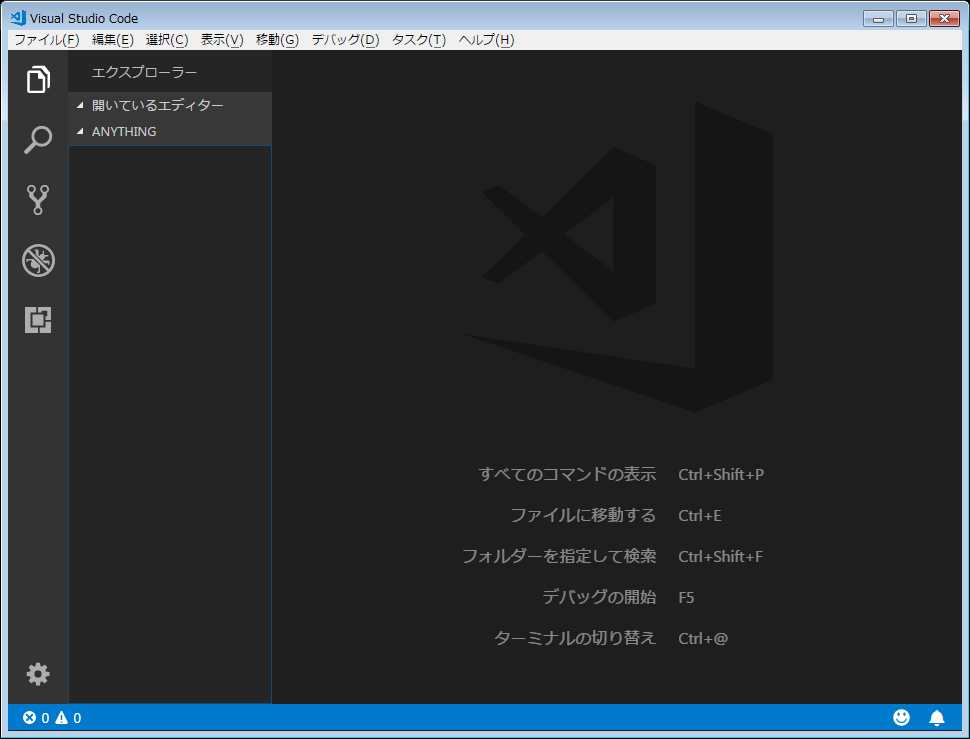
Task: Collapse the ANYTHING folder section
Action: [120, 131]
